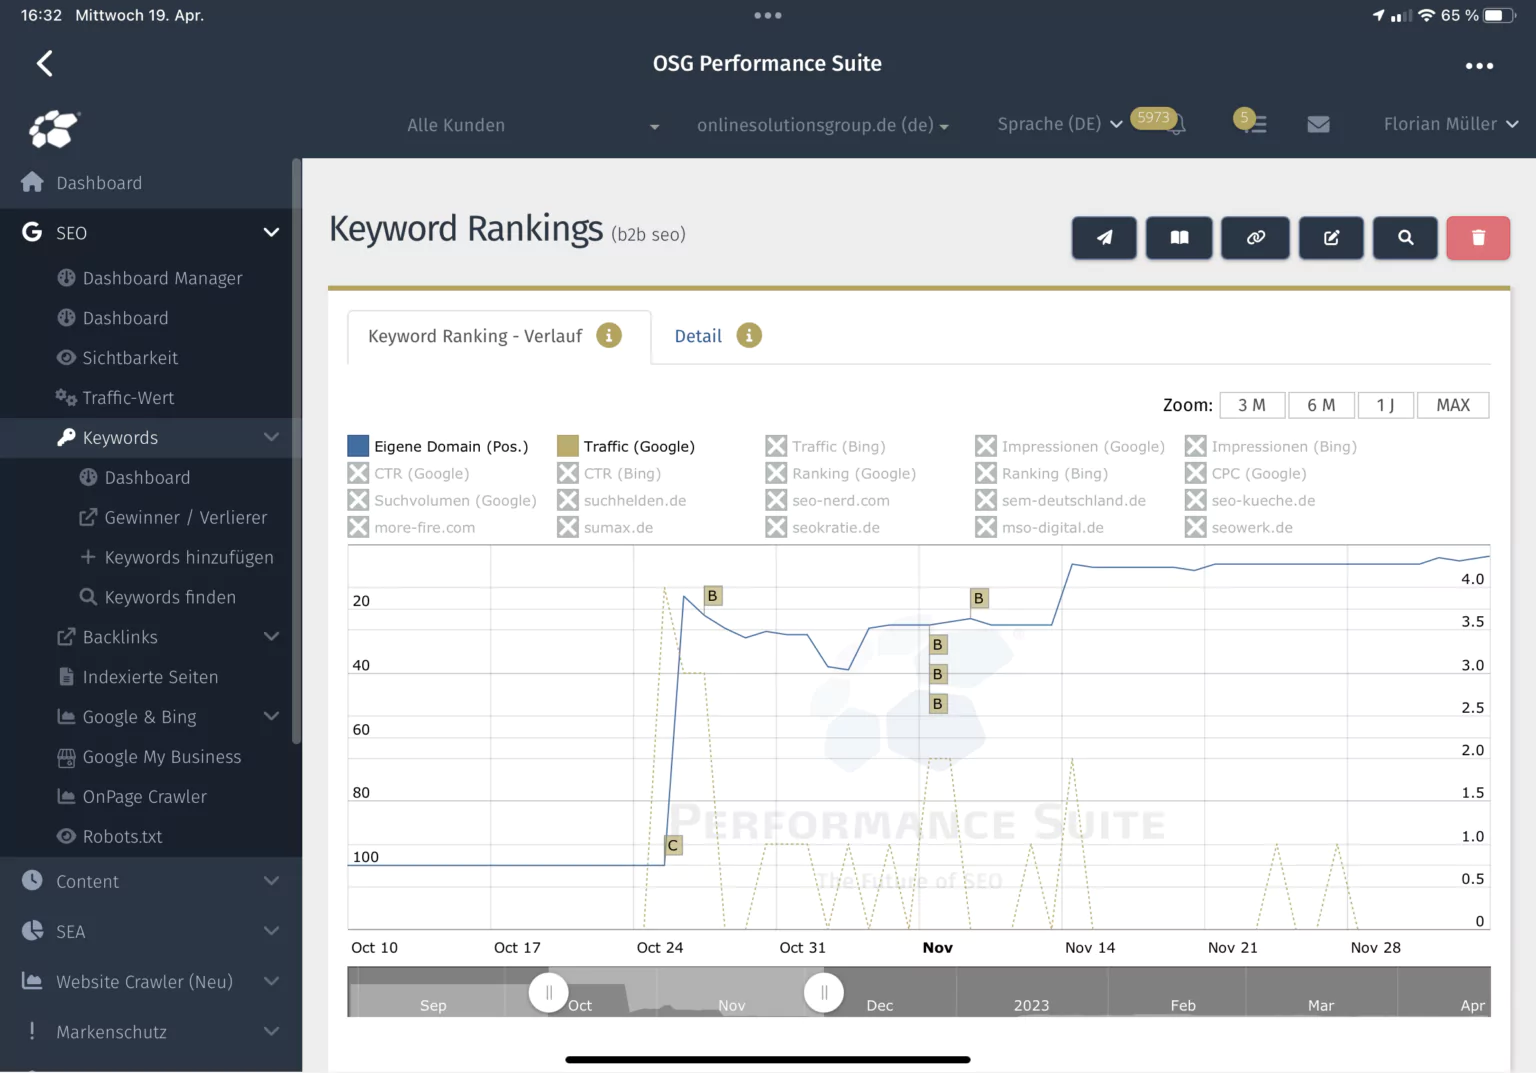
Task: Click the edit pencil icon button
Action: click(1331, 238)
